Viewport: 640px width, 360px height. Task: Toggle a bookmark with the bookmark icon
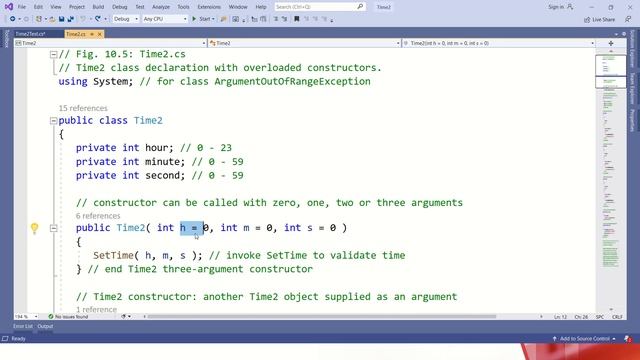coord(297,19)
